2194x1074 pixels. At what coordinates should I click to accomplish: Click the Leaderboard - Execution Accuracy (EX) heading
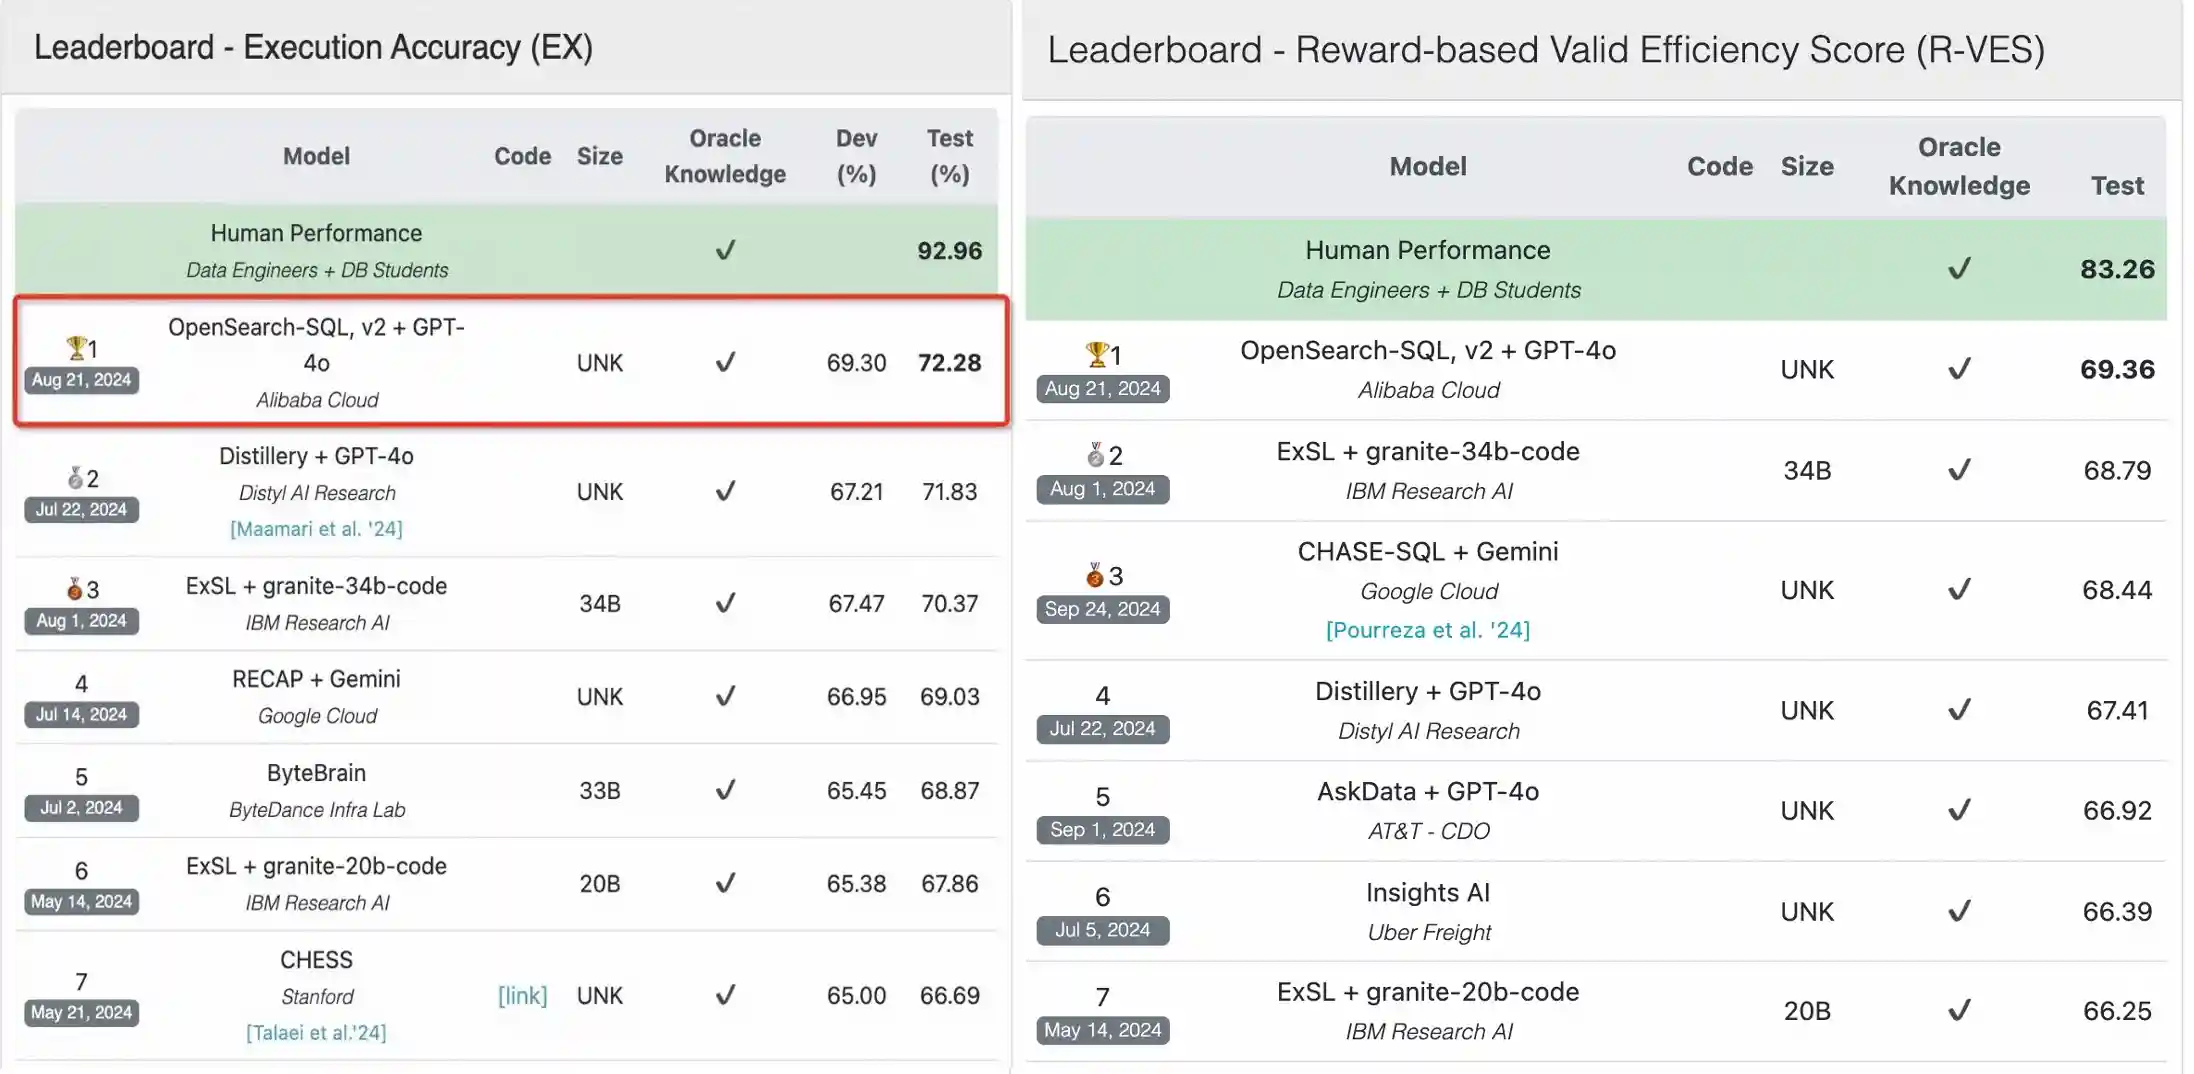313,47
